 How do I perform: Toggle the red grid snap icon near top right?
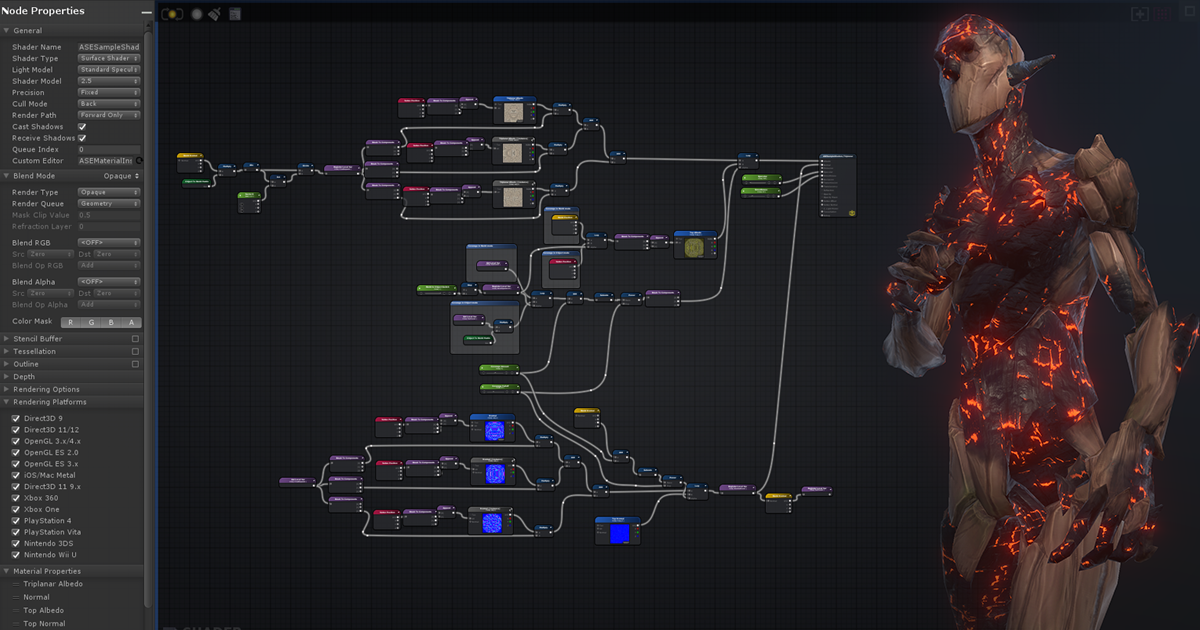(1162, 14)
